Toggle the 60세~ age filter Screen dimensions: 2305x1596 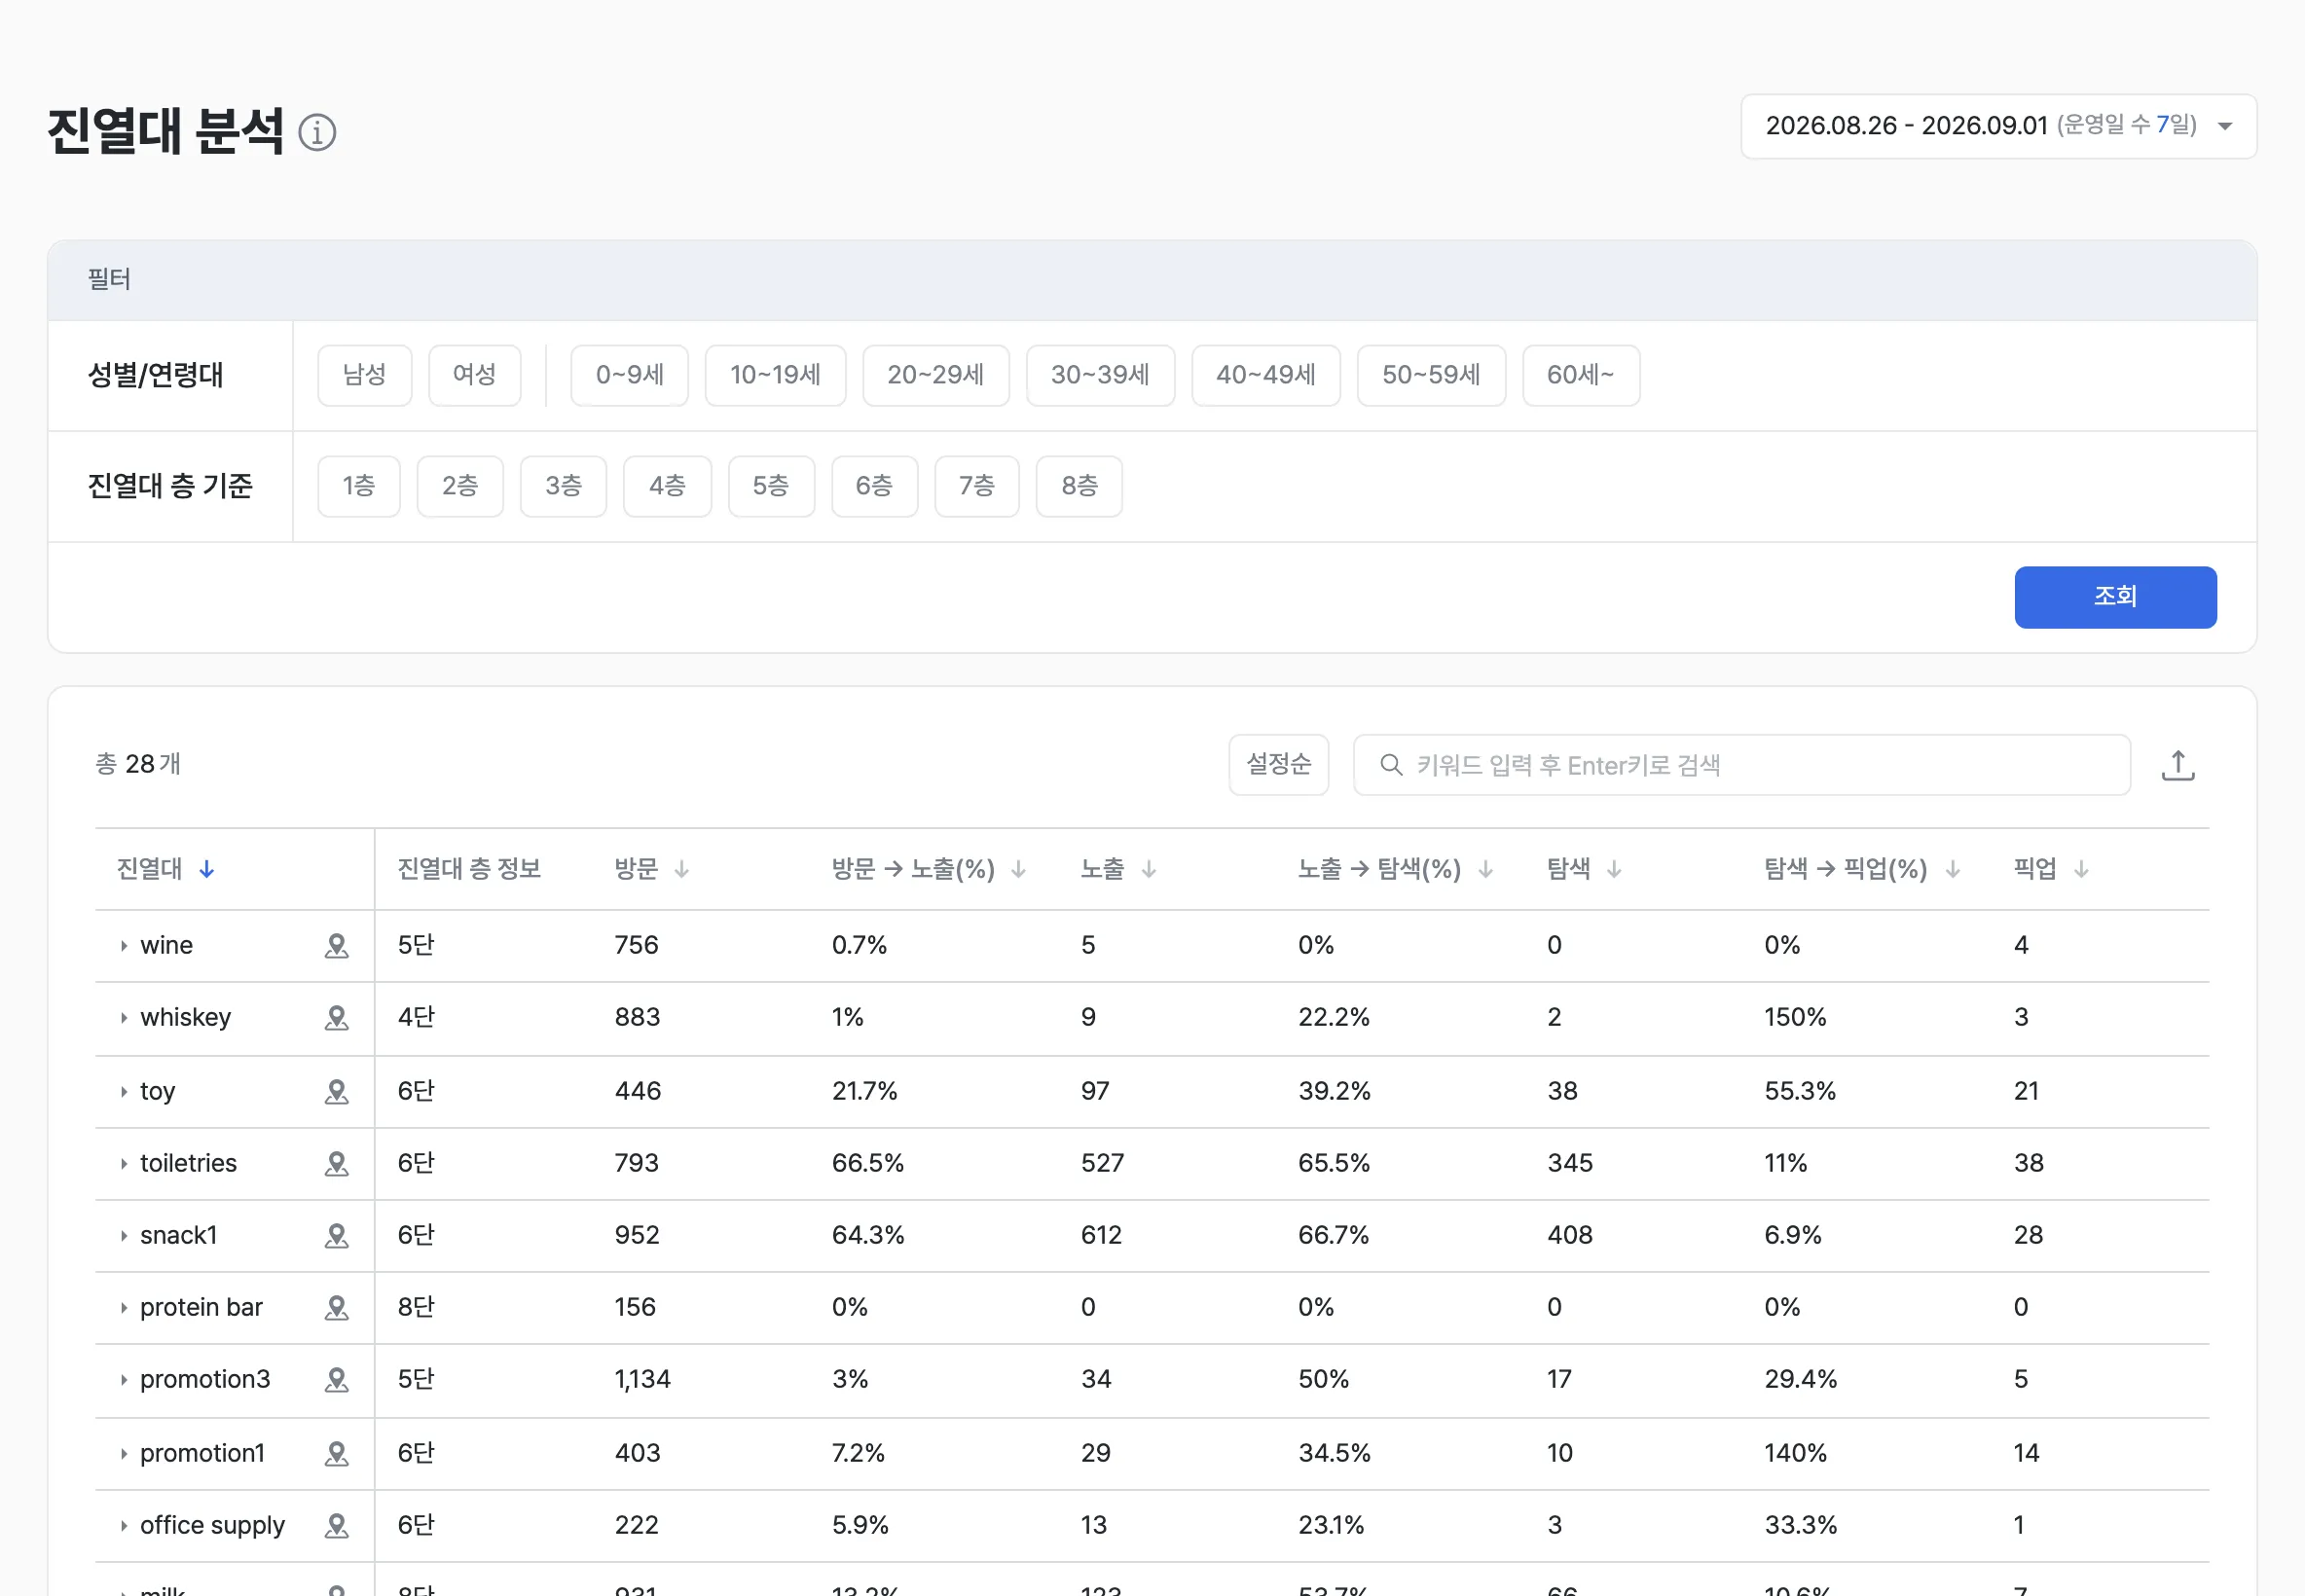click(x=1580, y=375)
